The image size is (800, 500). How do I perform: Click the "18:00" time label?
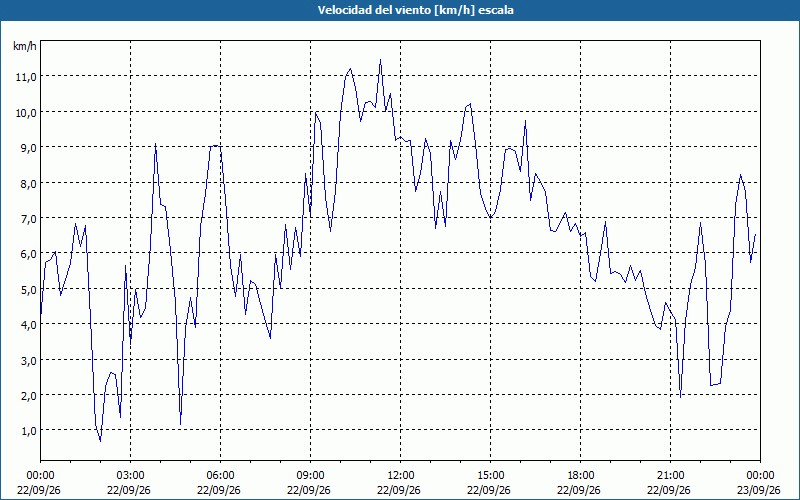coord(581,476)
